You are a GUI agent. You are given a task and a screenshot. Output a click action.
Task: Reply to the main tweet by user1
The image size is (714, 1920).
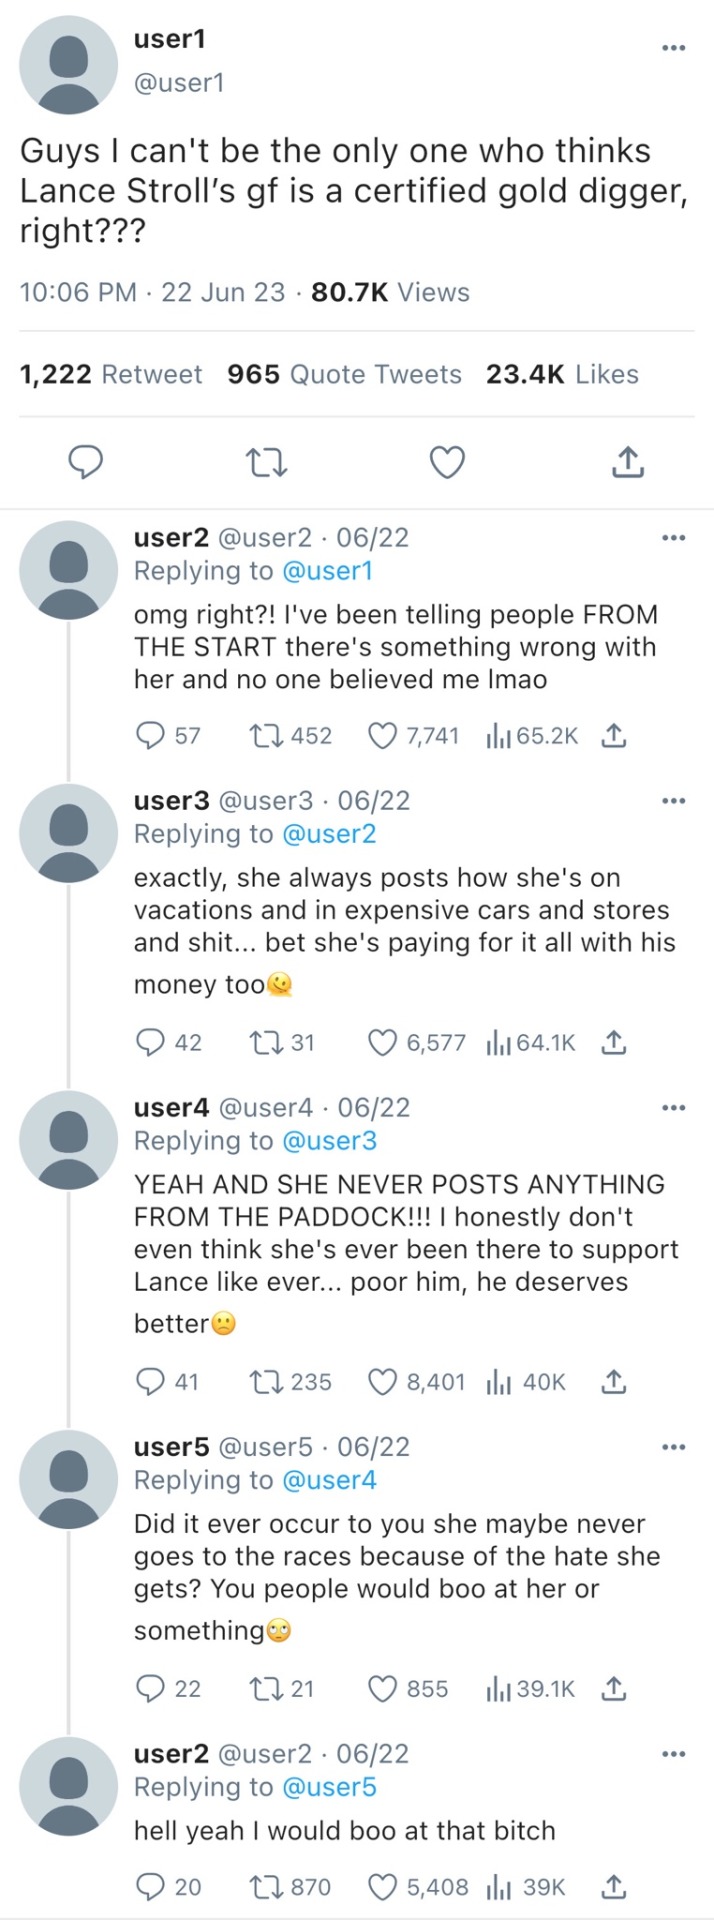pos(87,462)
